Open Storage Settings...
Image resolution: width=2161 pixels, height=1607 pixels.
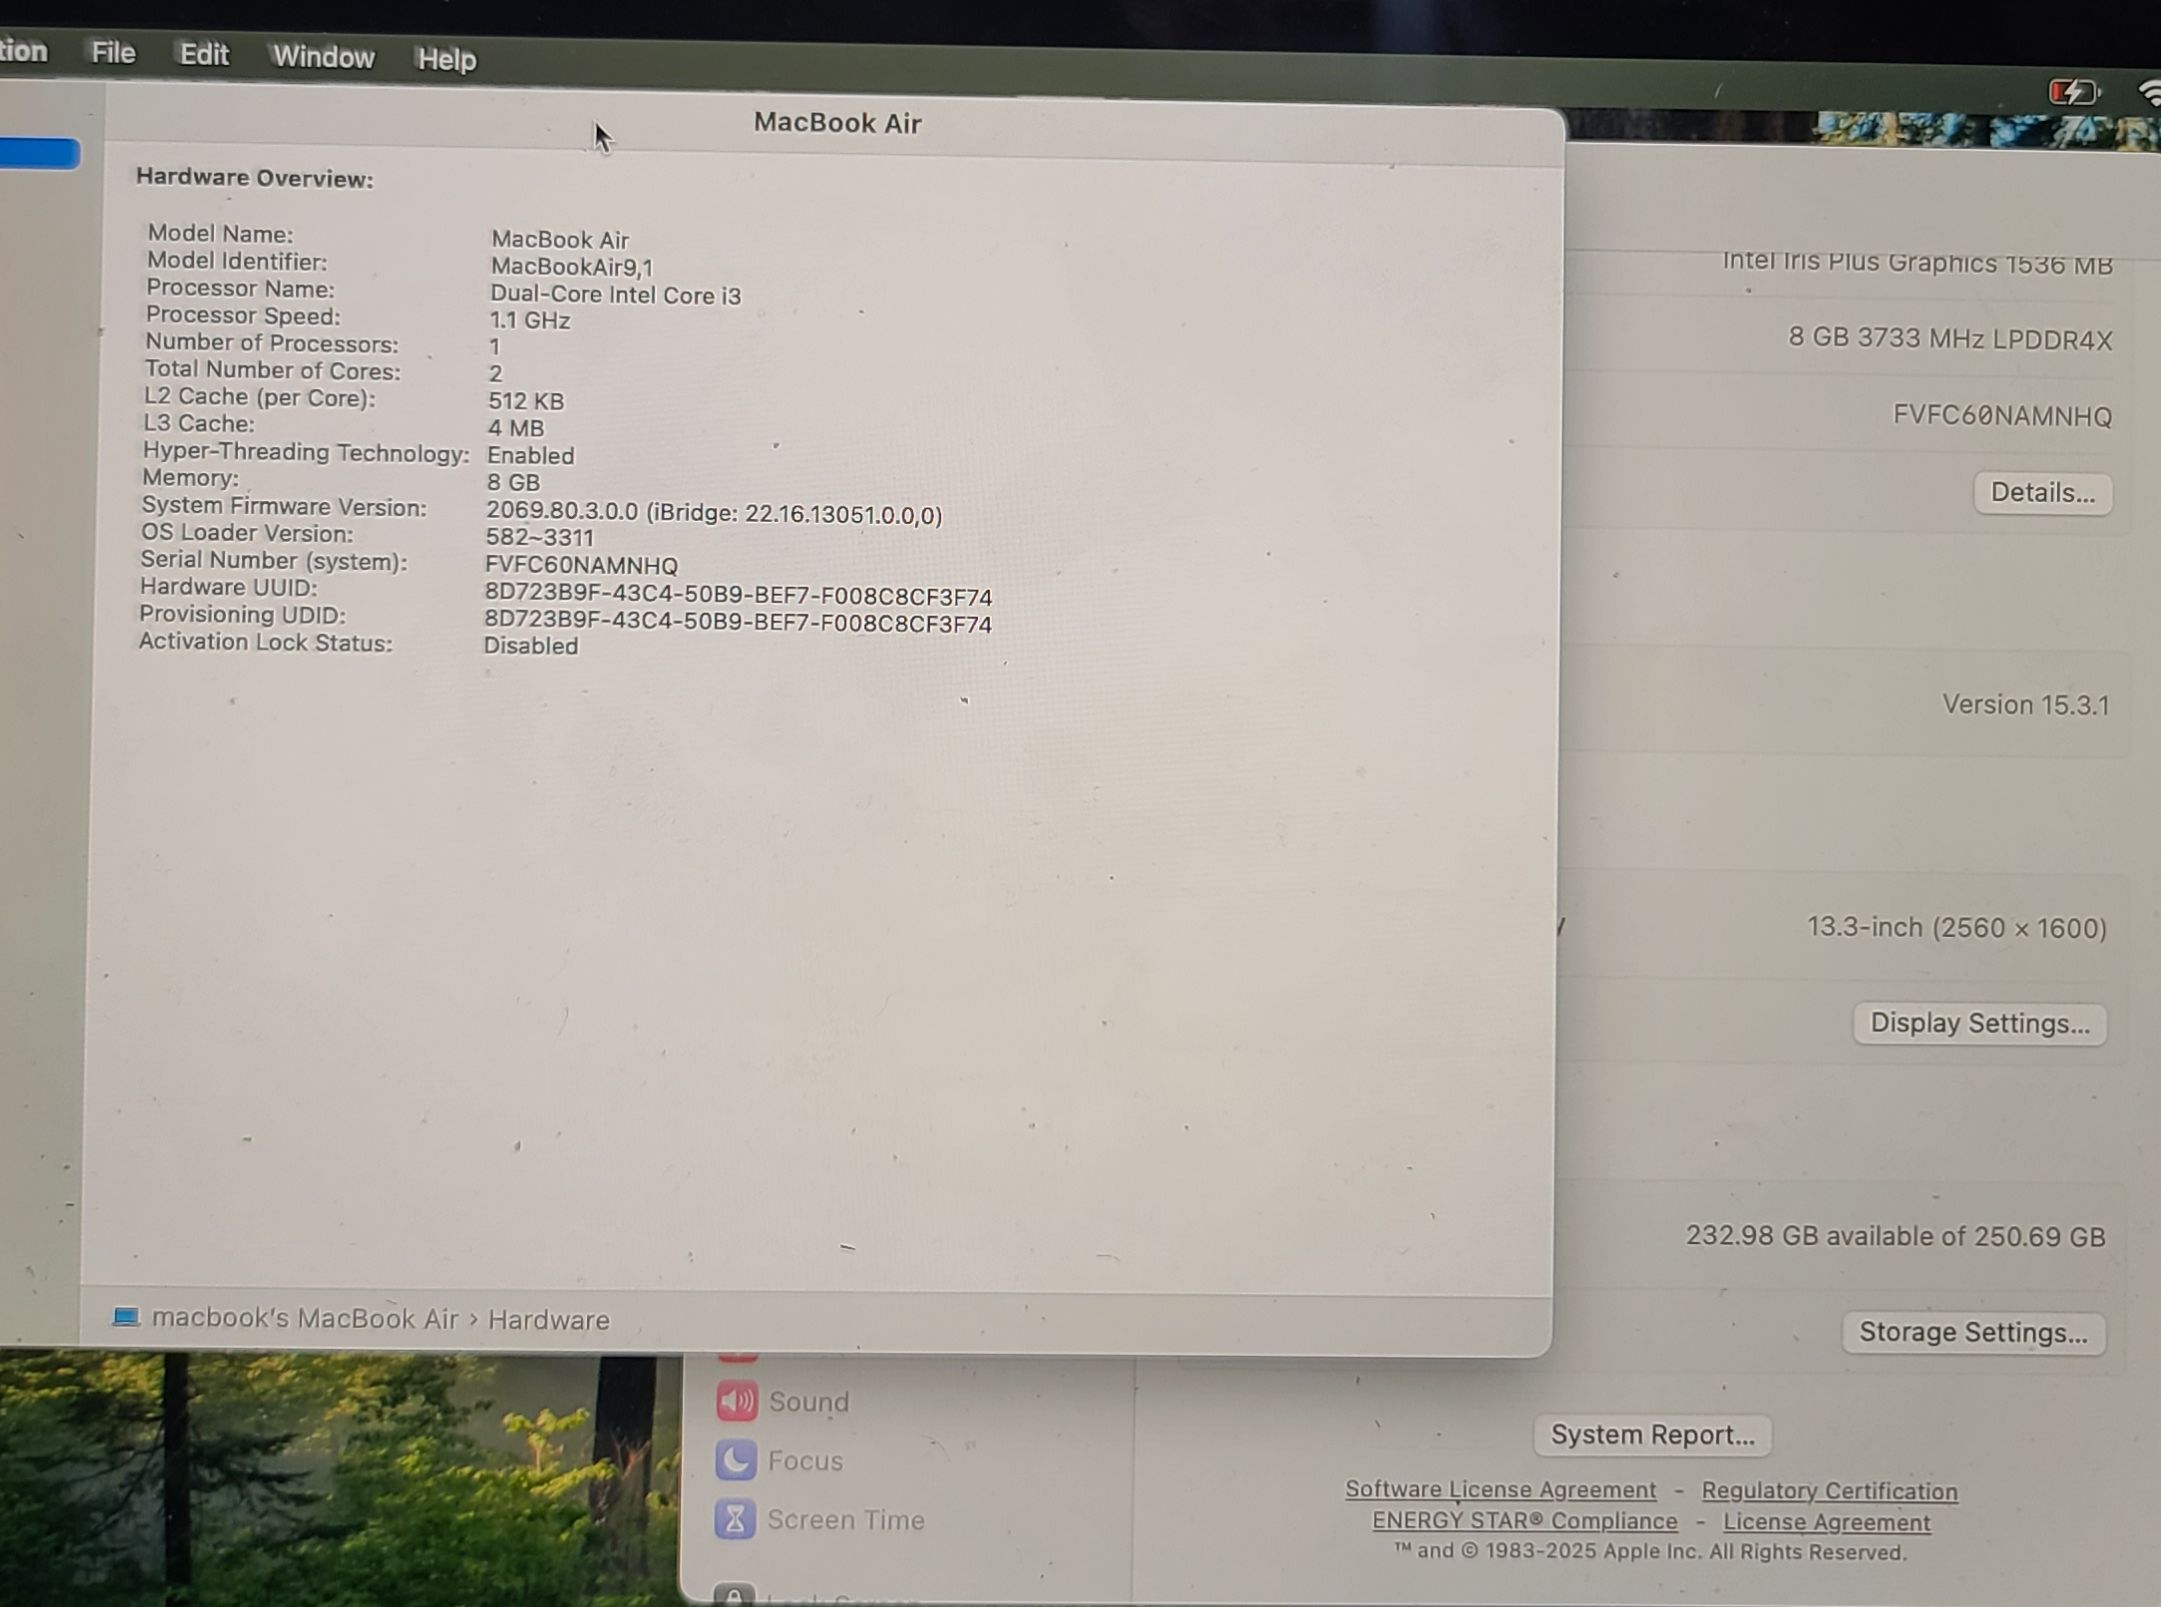pyautogui.click(x=1972, y=1332)
